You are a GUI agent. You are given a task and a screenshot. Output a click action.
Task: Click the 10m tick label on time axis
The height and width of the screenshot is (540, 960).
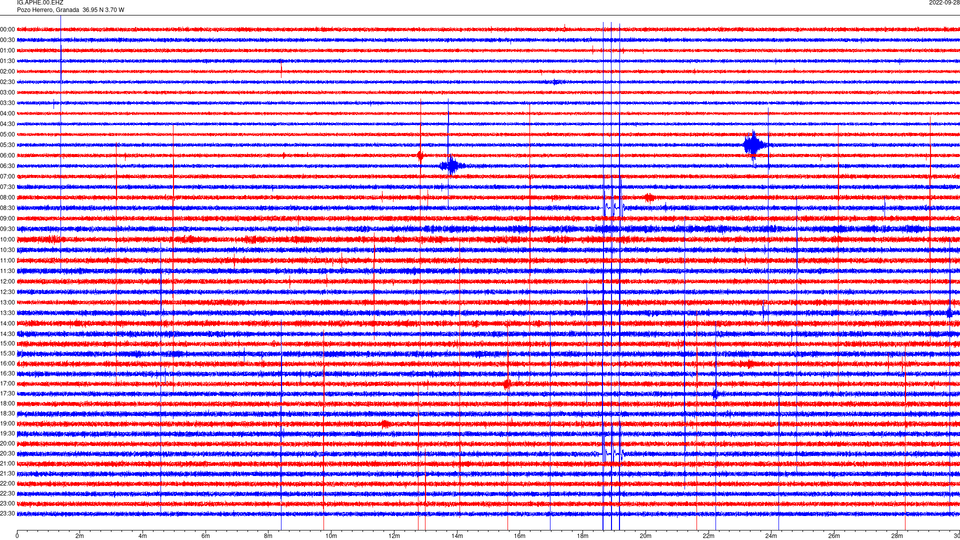[x=331, y=536]
